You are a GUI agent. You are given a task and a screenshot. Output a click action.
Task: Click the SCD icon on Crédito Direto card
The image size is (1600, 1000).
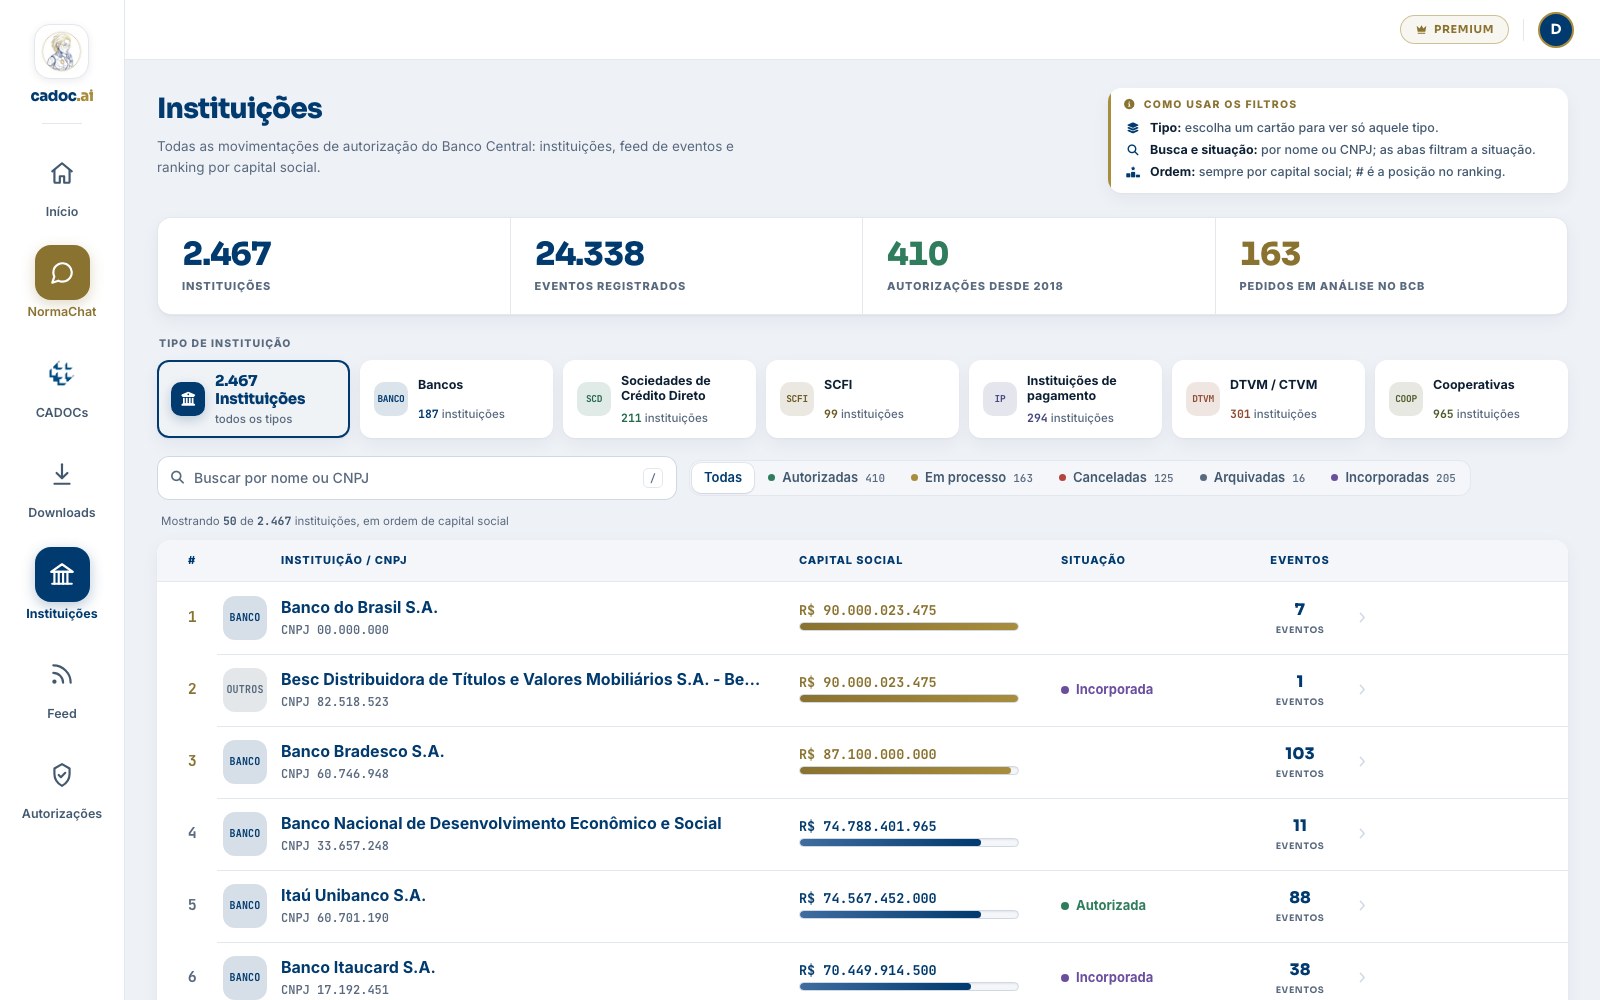[x=594, y=398]
